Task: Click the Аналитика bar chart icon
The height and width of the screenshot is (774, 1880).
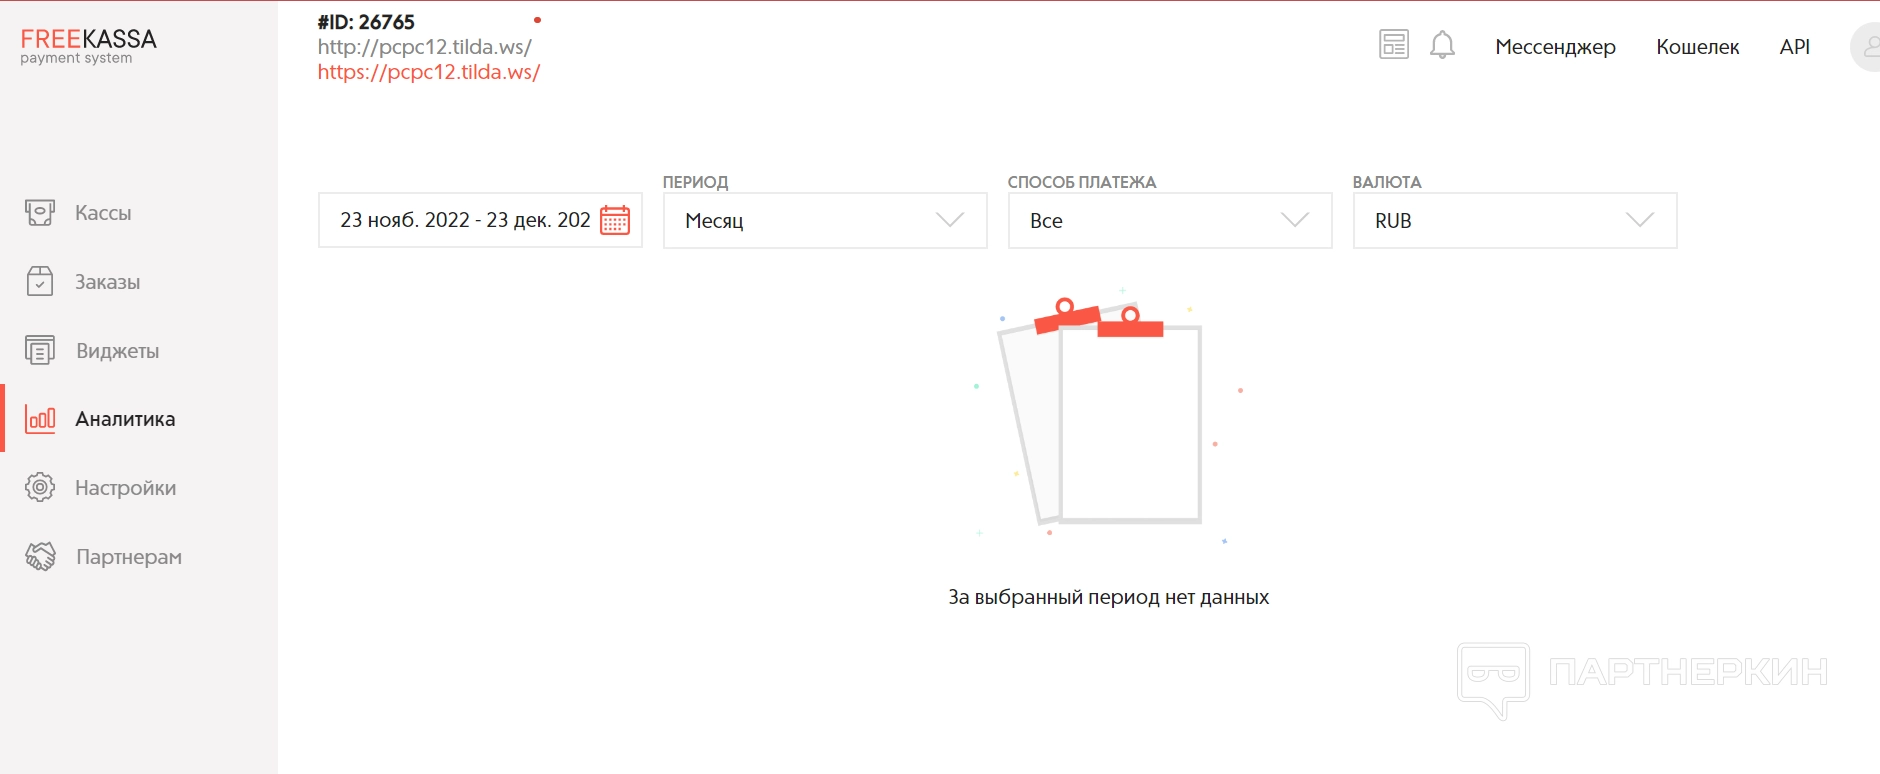Action: [40, 419]
